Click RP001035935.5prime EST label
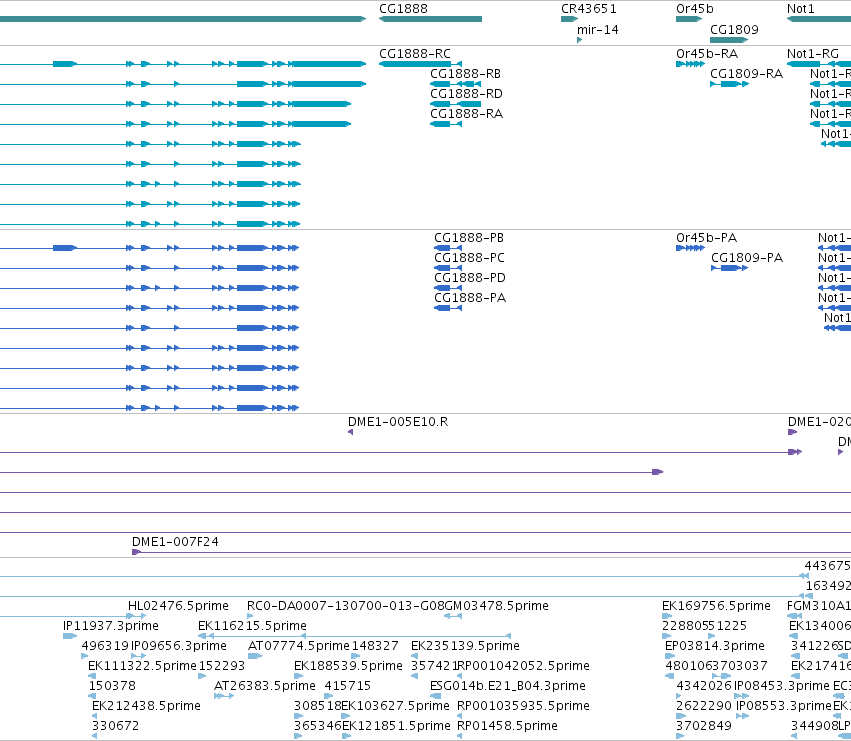851x741 pixels. 523,706
